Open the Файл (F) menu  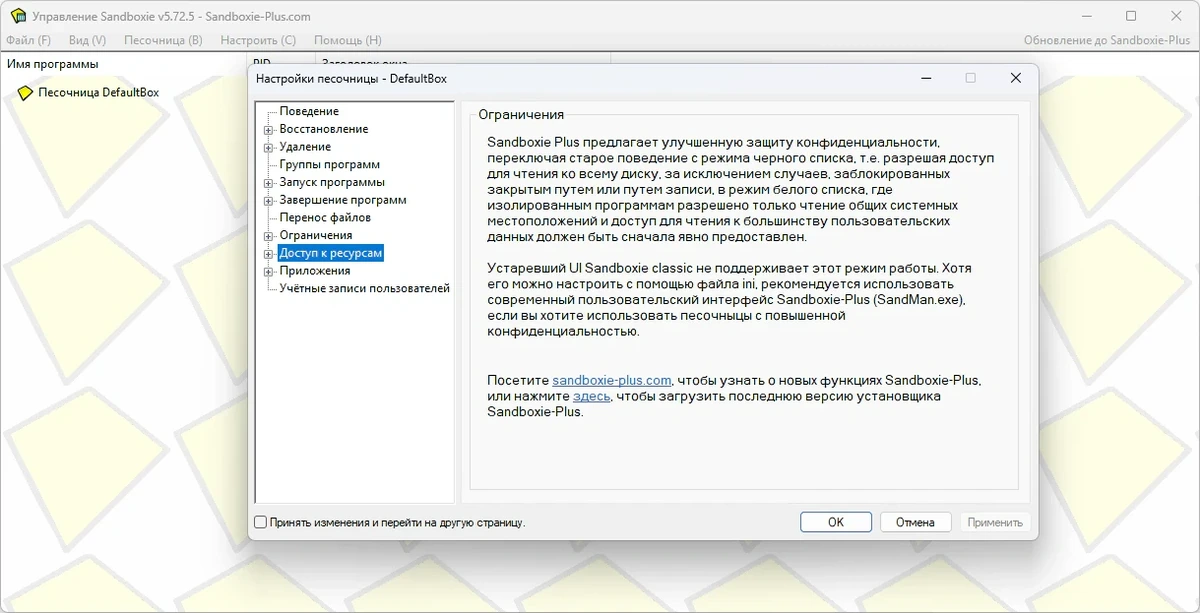coord(28,40)
